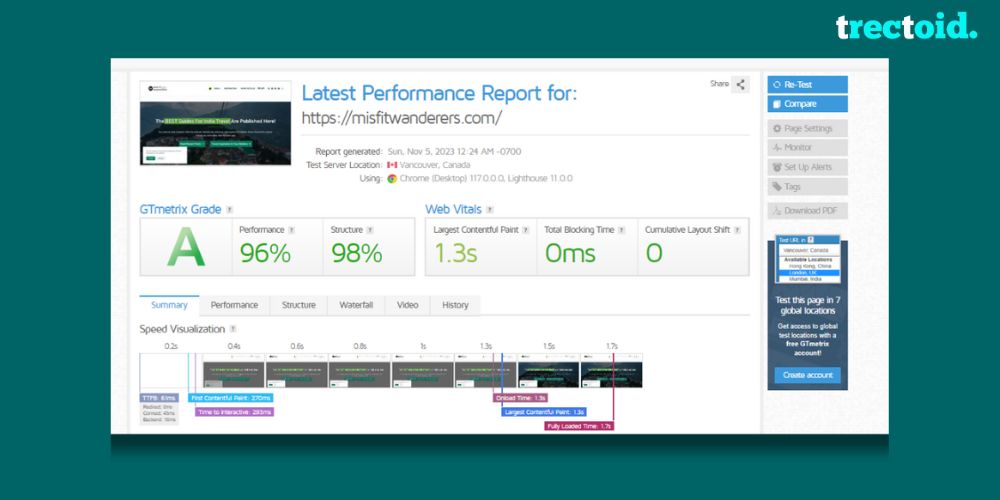
Task: Click the Re-Test button
Action: coord(807,84)
